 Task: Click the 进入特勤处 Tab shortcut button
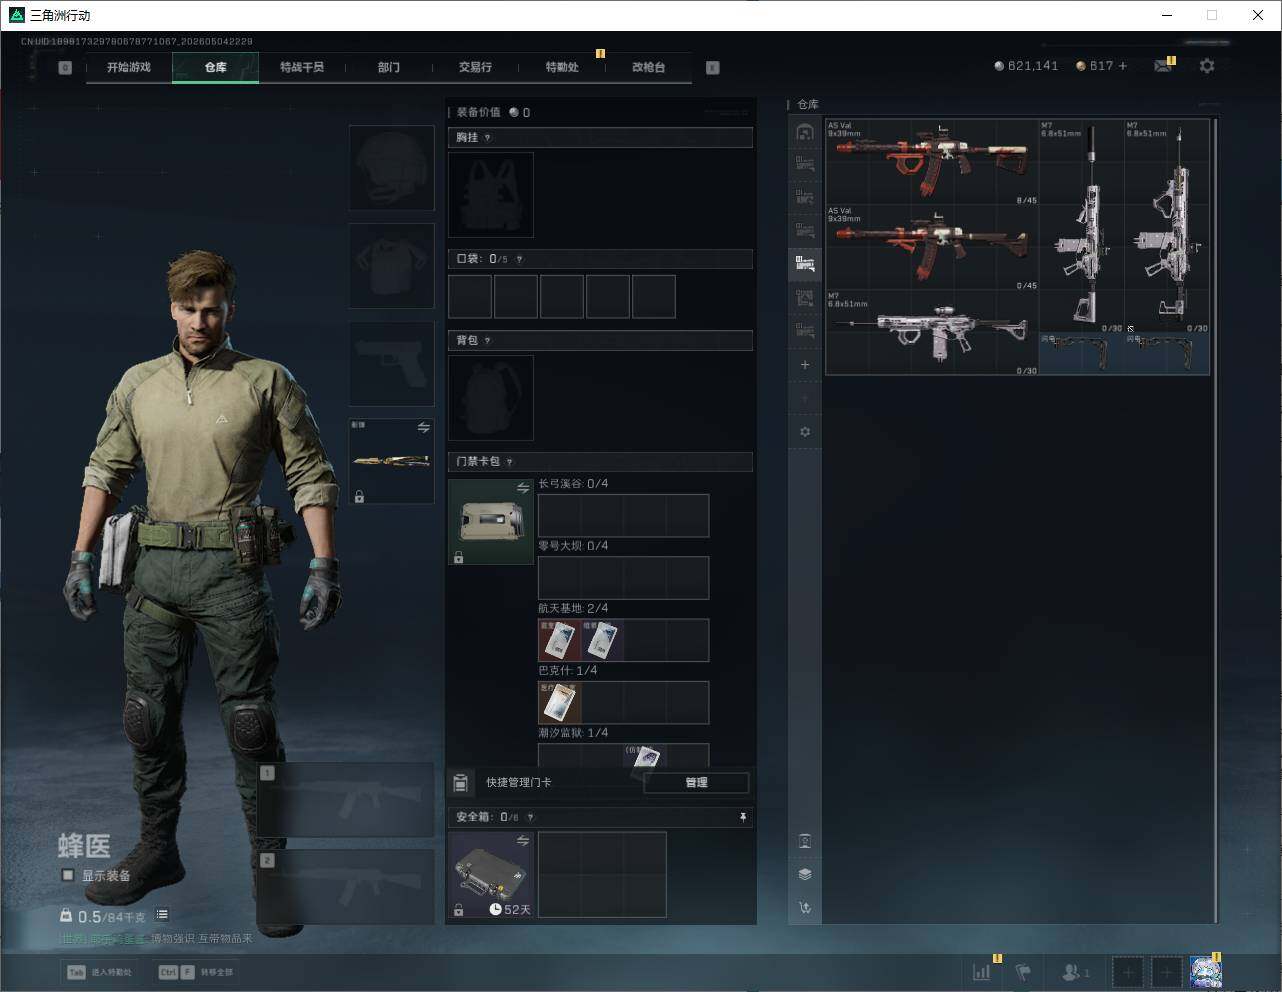point(100,972)
